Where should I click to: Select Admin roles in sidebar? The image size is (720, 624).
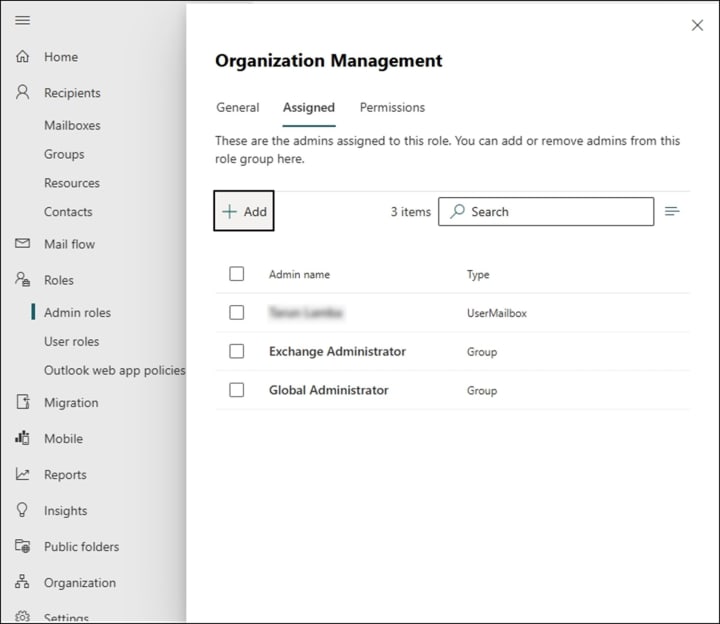pyautogui.click(x=77, y=313)
